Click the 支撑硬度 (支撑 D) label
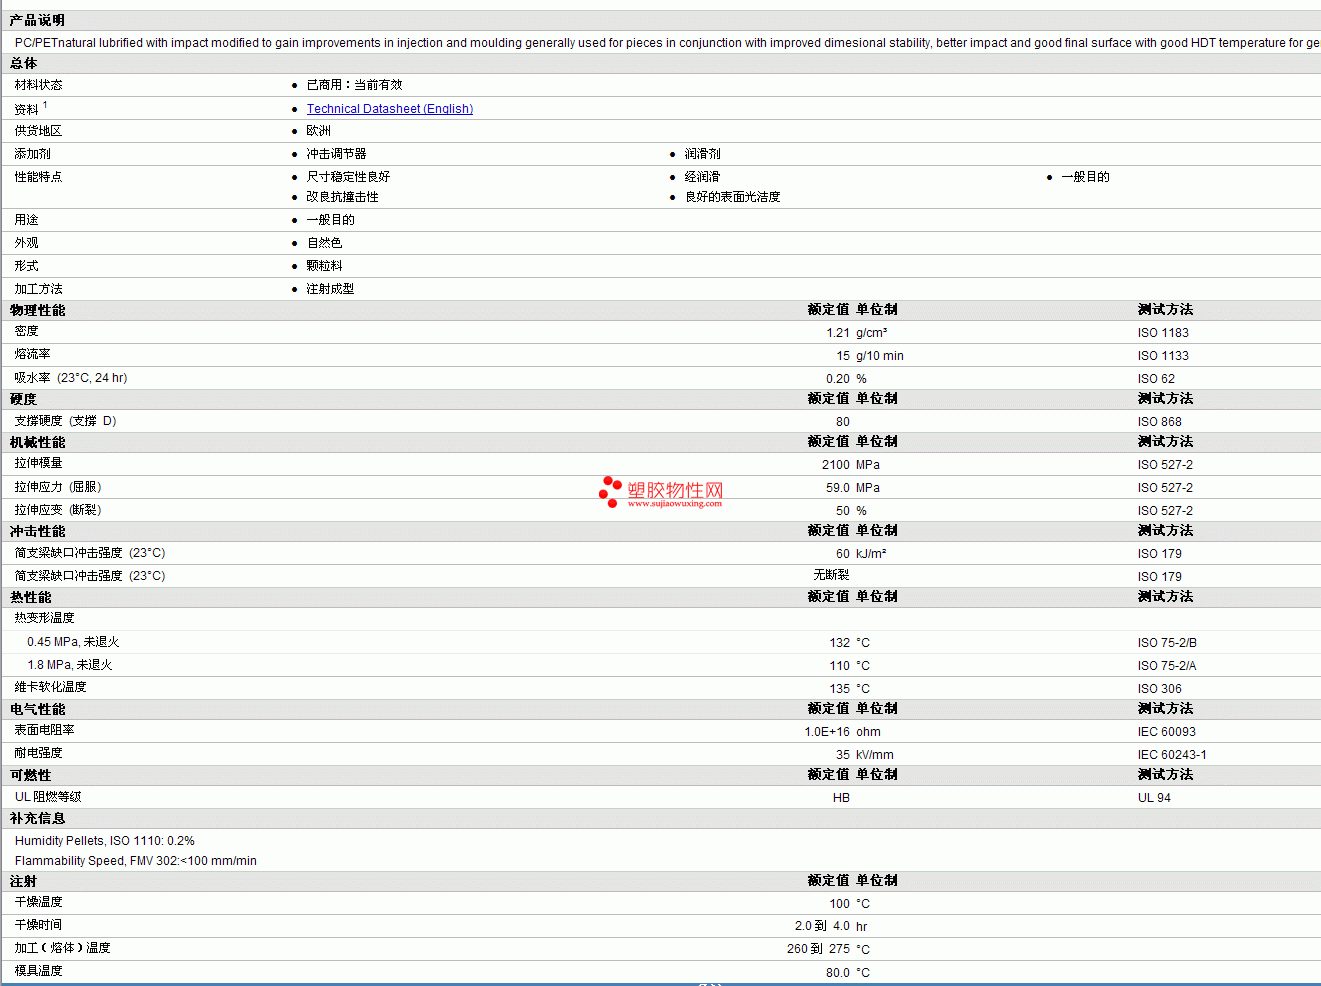Screen dimensions: 1321x986 66,421
